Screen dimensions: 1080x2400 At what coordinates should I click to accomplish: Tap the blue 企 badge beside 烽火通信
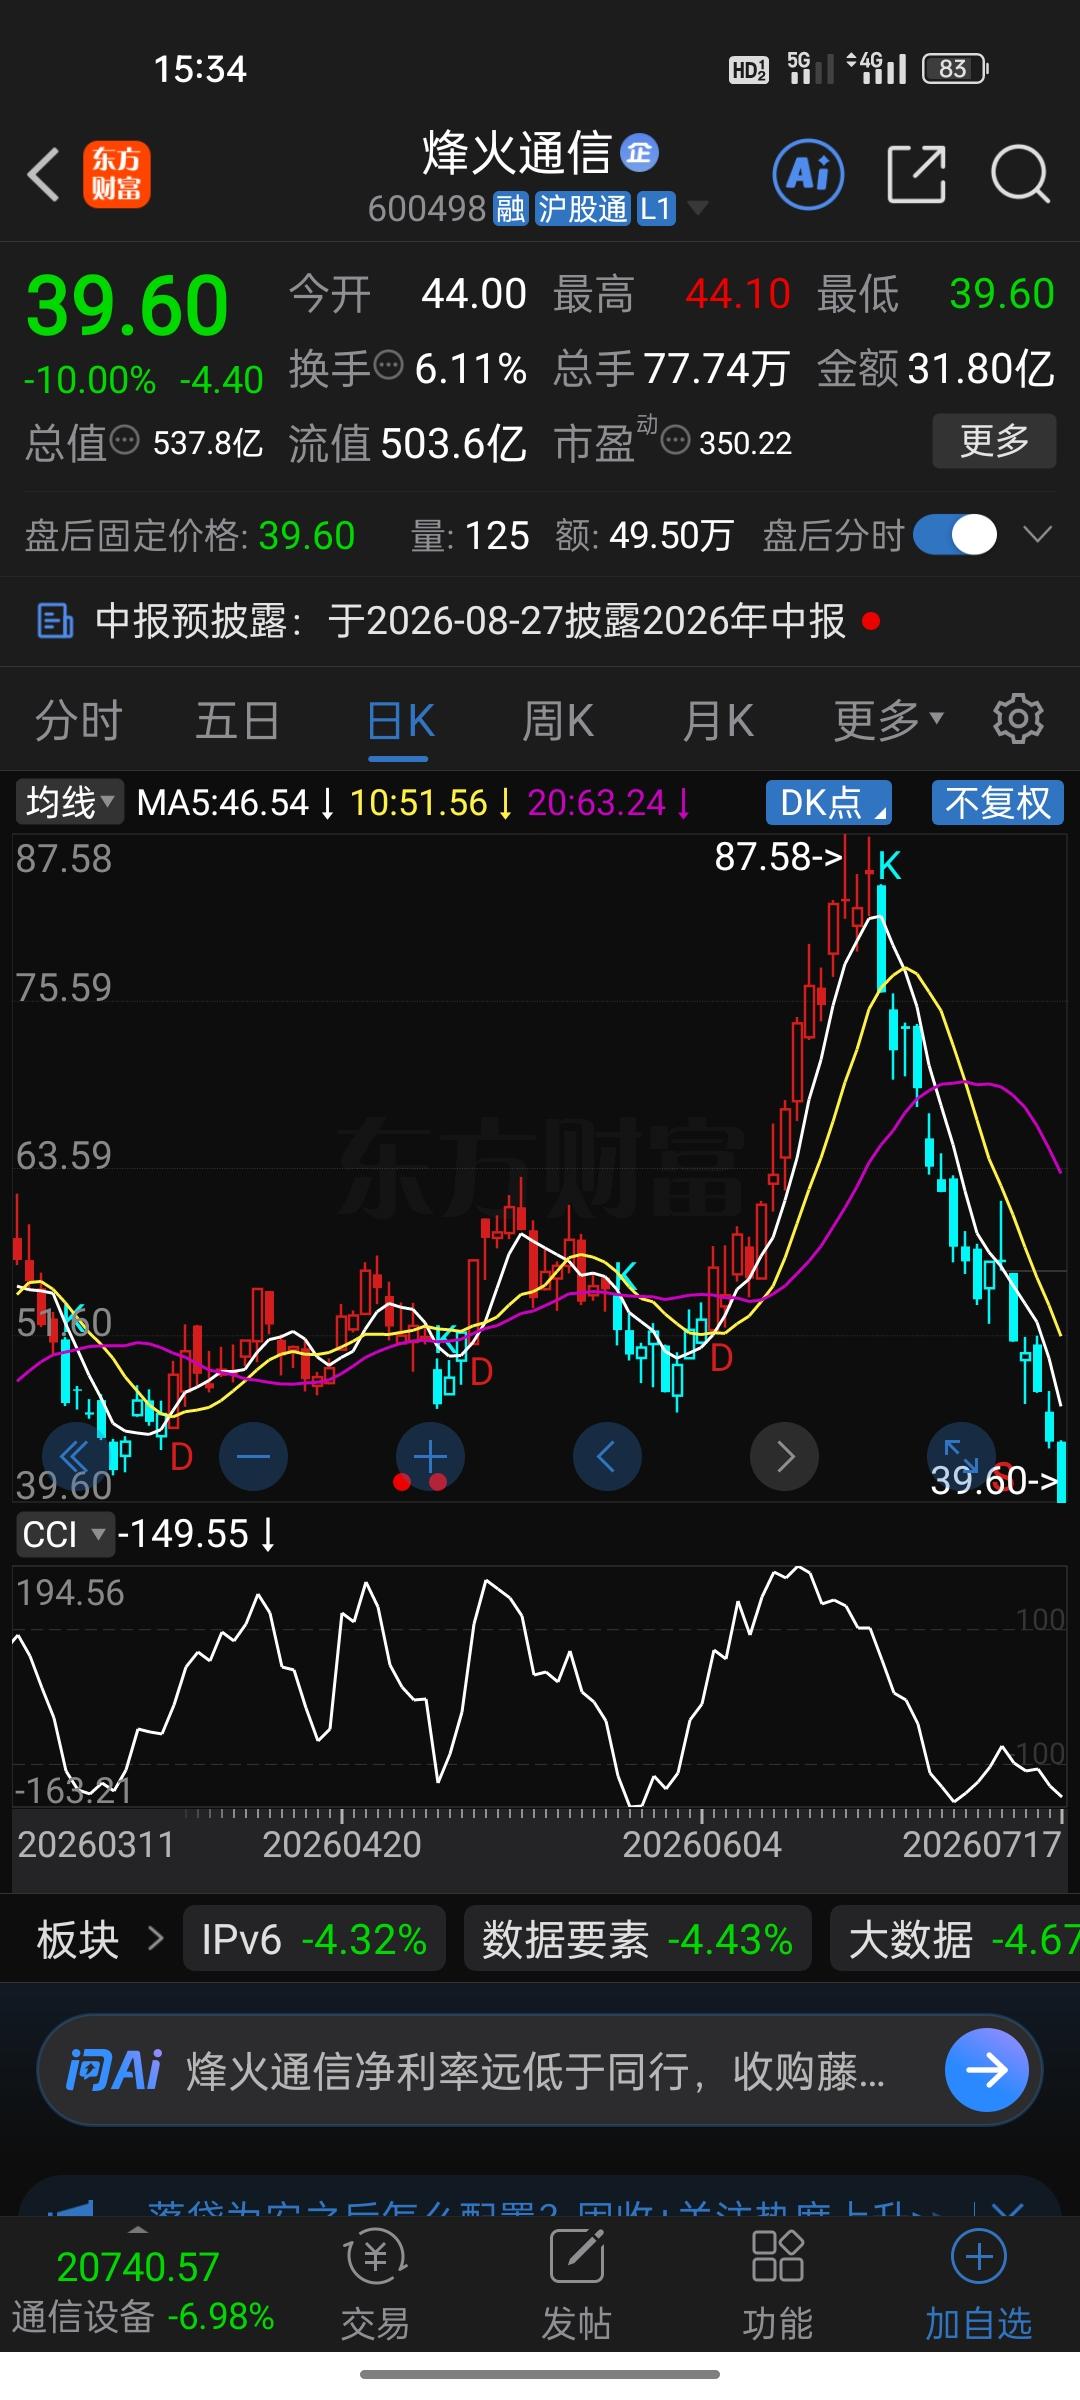pyautogui.click(x=639, y=152)
